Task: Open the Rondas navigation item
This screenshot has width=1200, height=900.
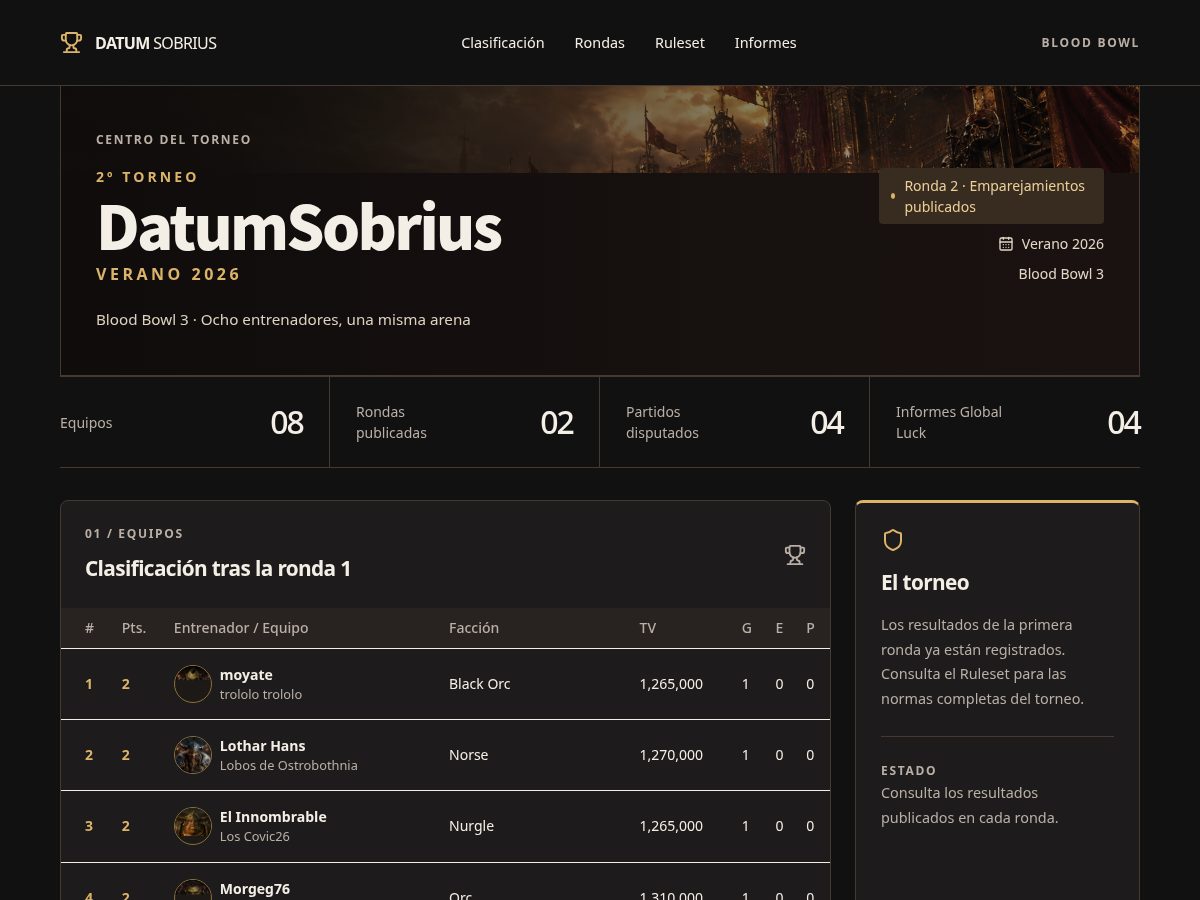Action: click(600, 43)
